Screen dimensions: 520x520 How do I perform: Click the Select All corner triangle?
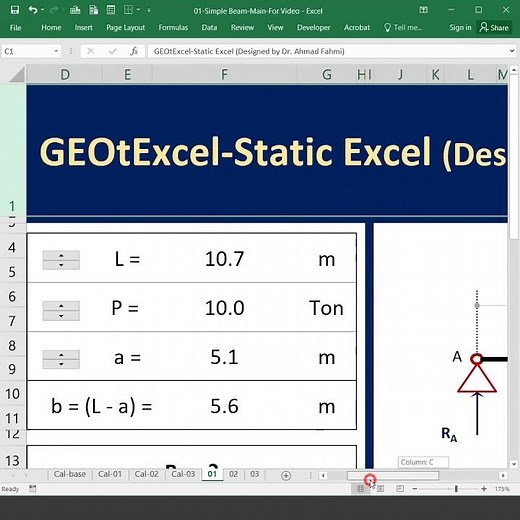click(17, 74)
